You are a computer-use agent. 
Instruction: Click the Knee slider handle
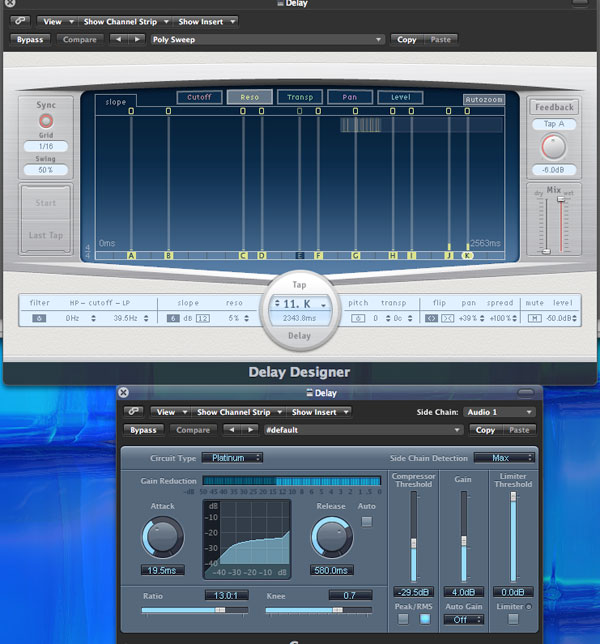pyautogui.click(x=338, y=610)
